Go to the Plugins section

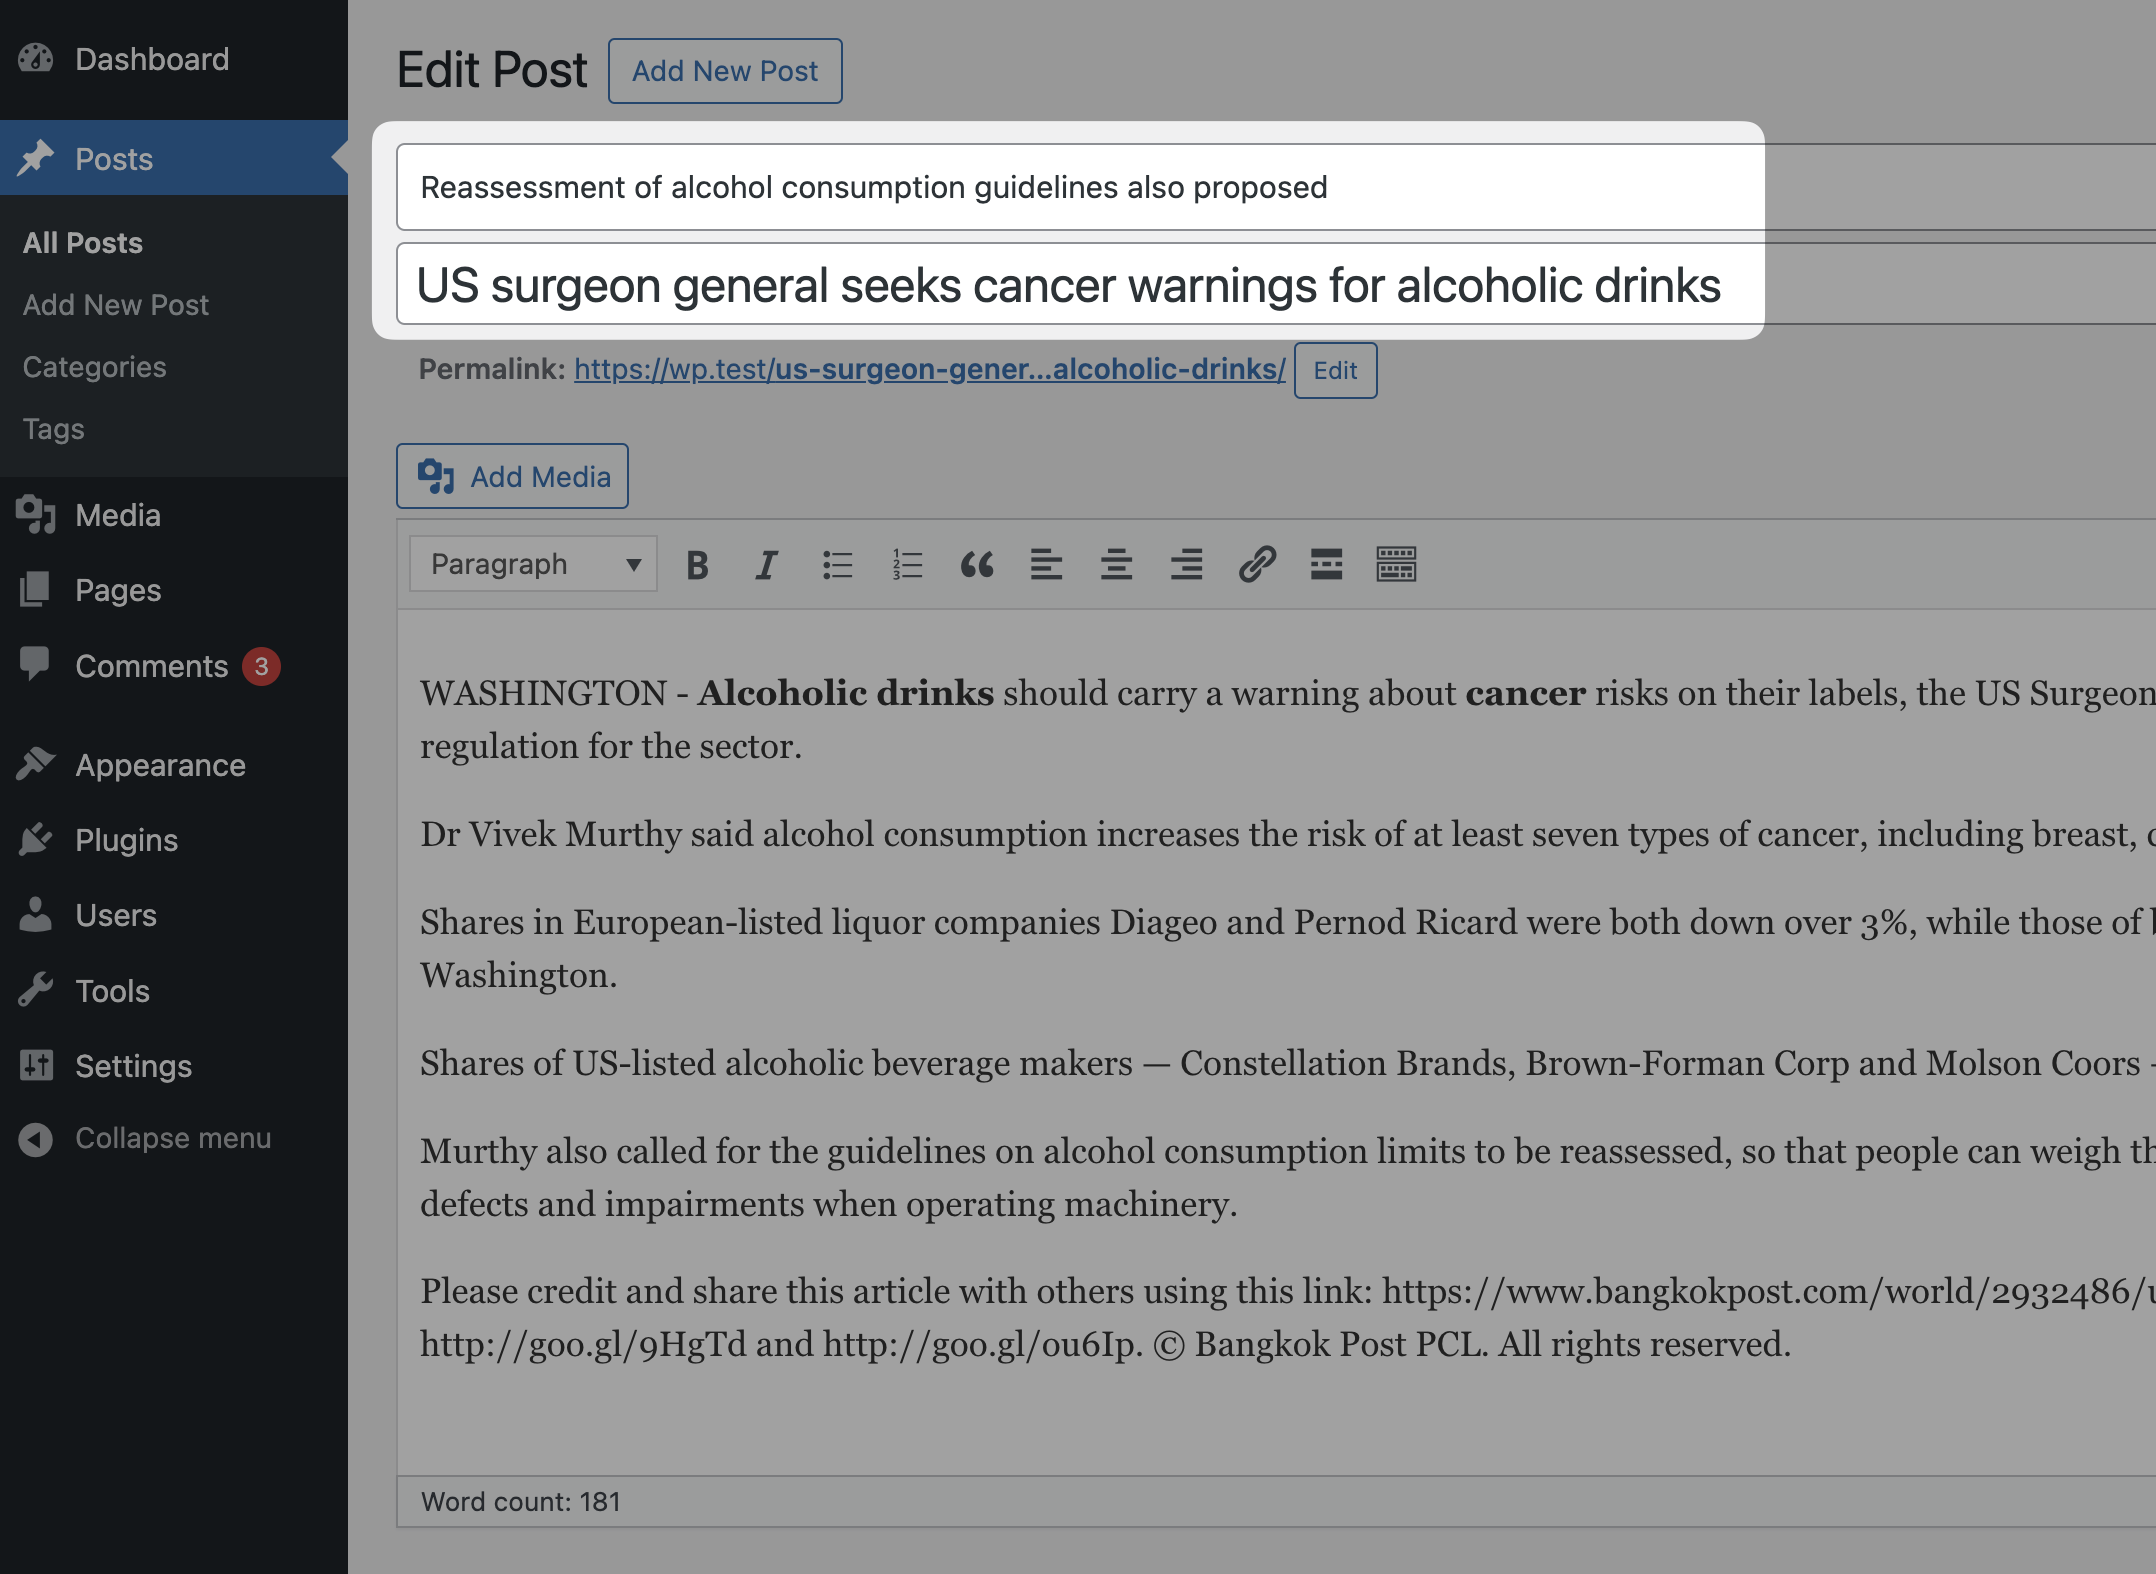(x=126, y=841)
